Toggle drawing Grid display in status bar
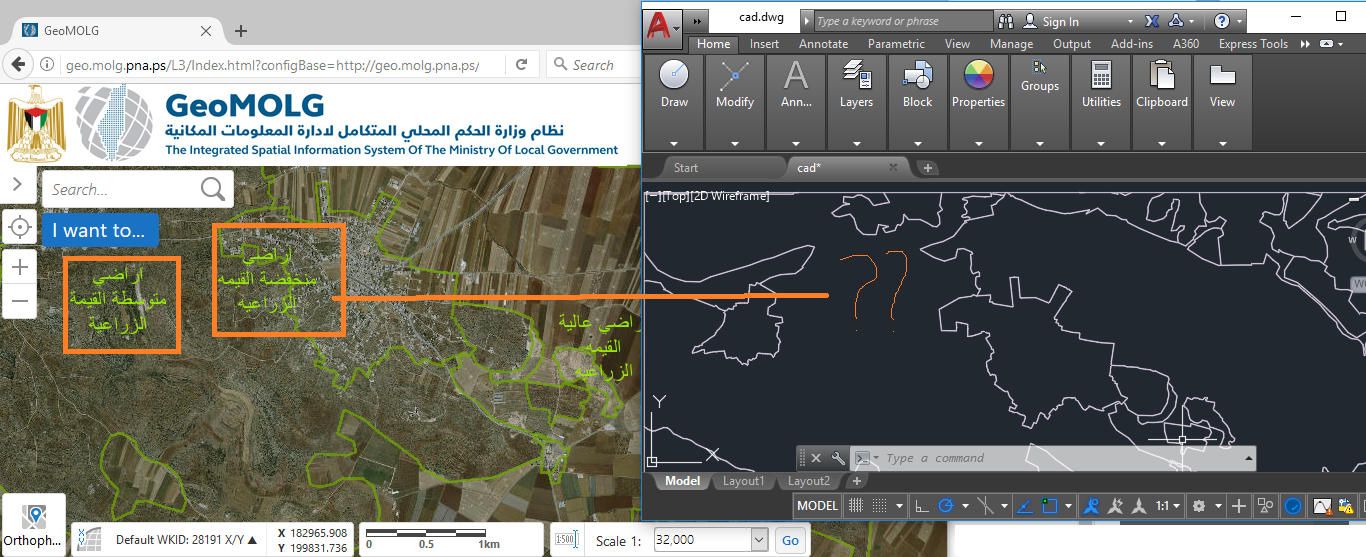The width and height of the screenshot is (1366, 557). coord(857,506)
